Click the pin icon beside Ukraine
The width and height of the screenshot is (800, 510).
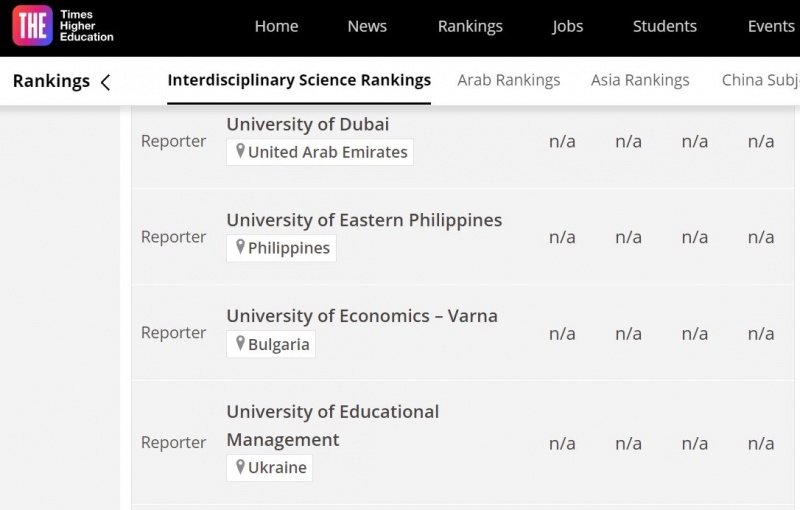pyautogui.click(x=240, y=466)
